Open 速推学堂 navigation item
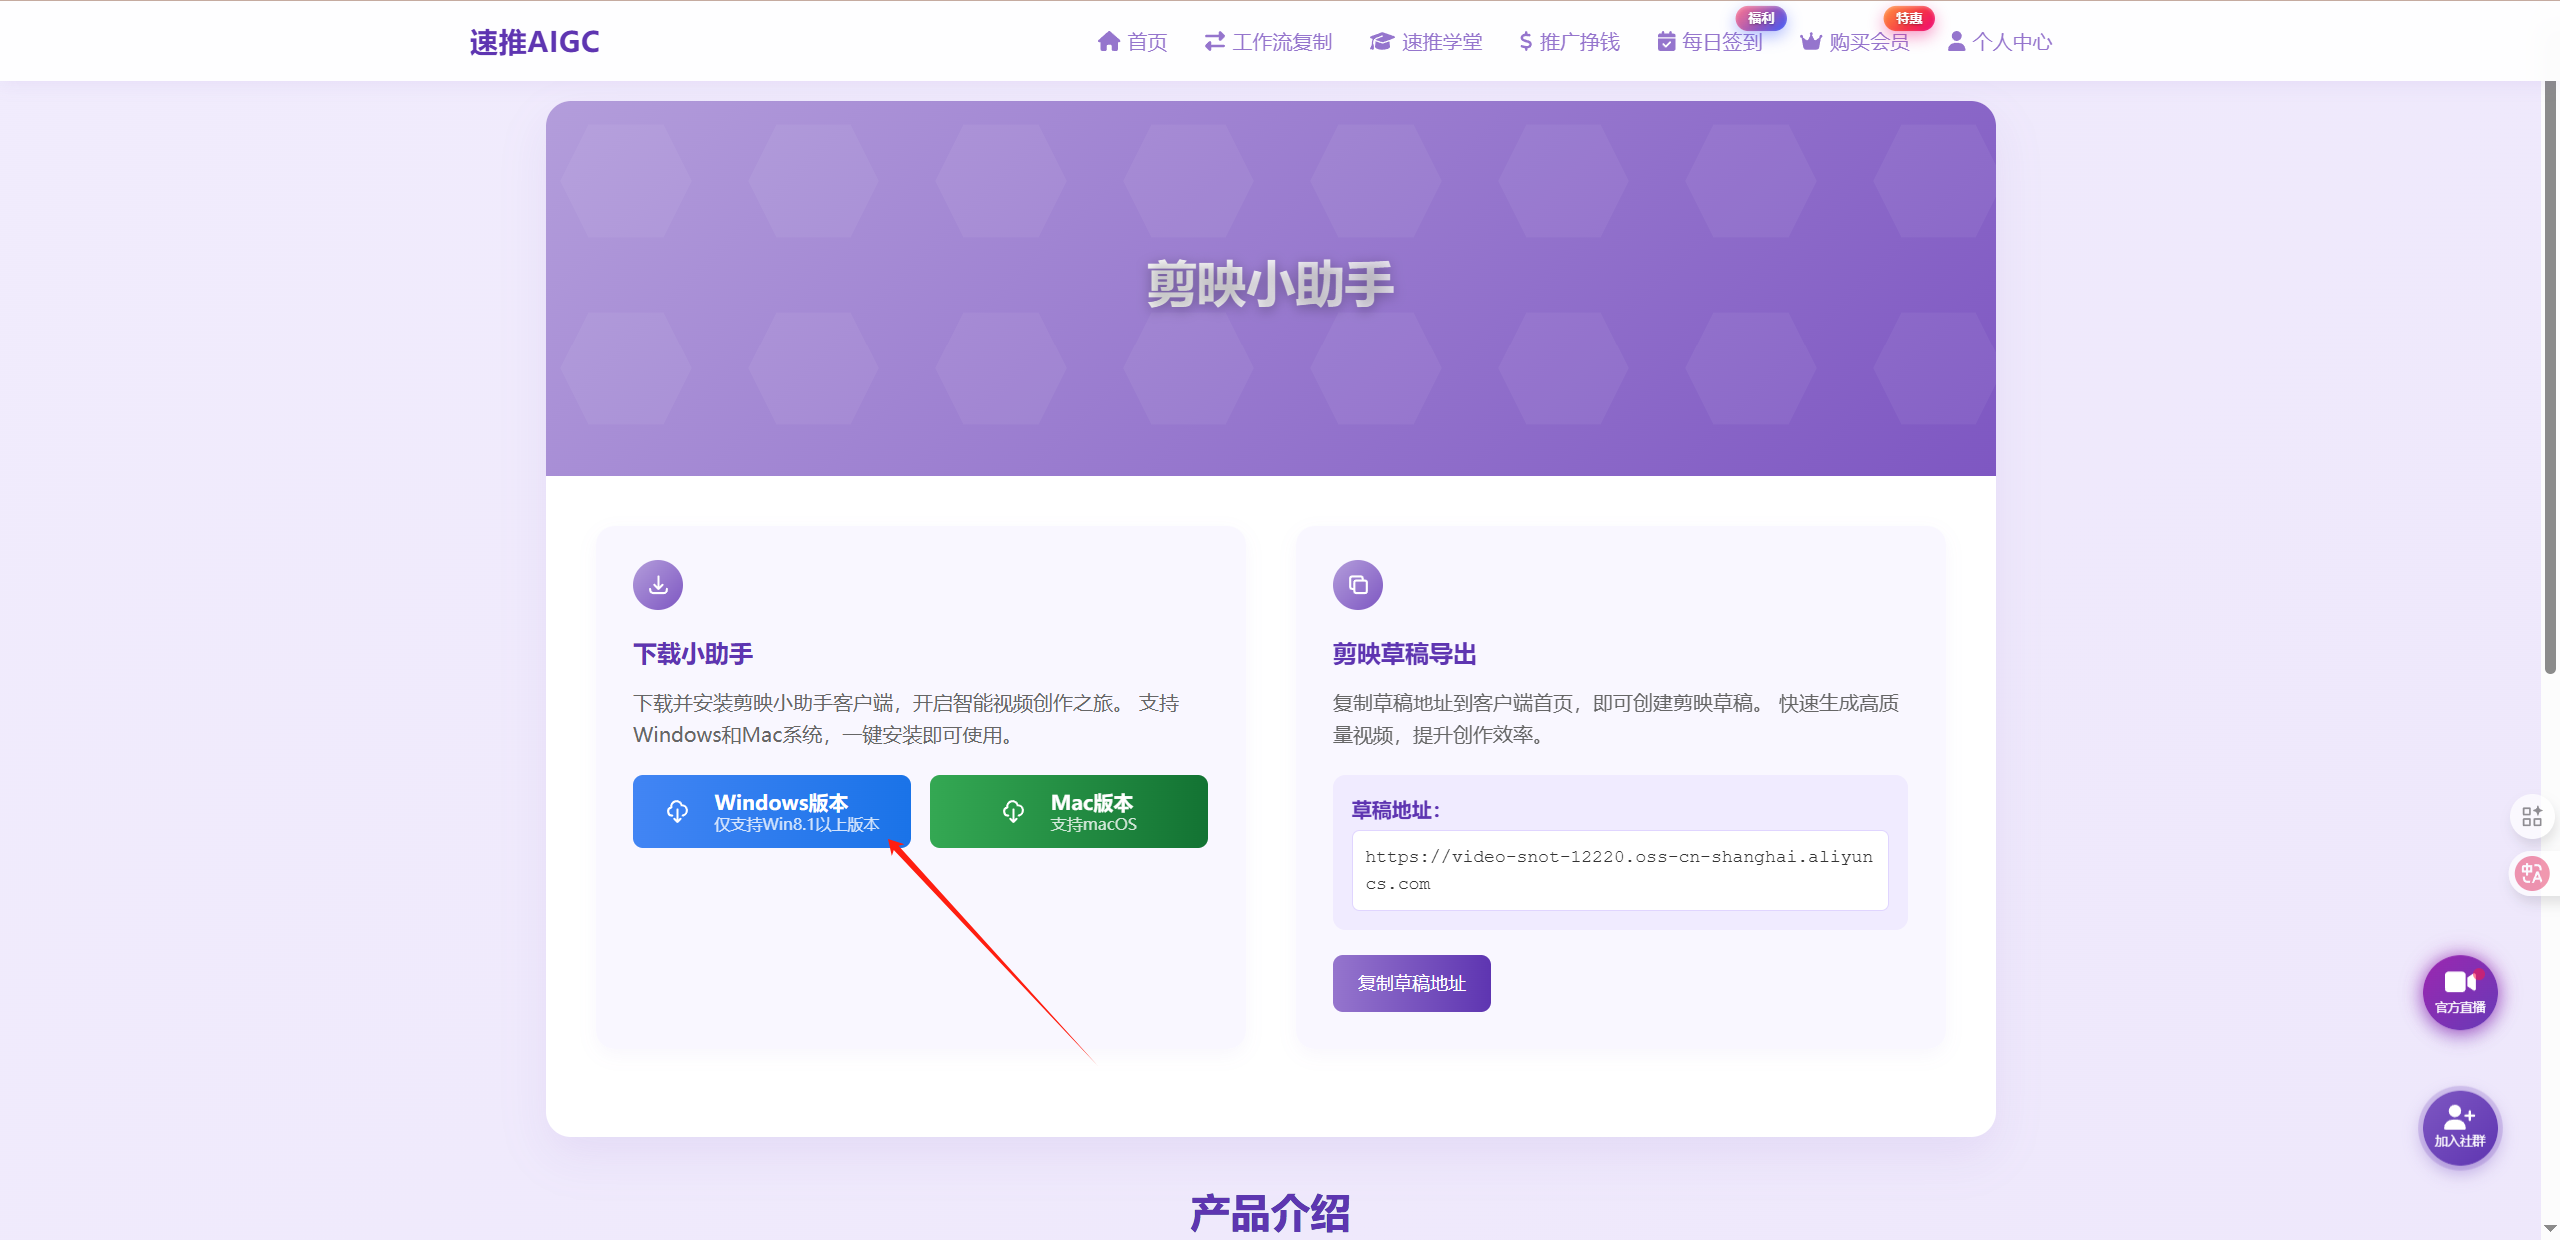The image size is (2560, 1240). [x=1426, y=42]
